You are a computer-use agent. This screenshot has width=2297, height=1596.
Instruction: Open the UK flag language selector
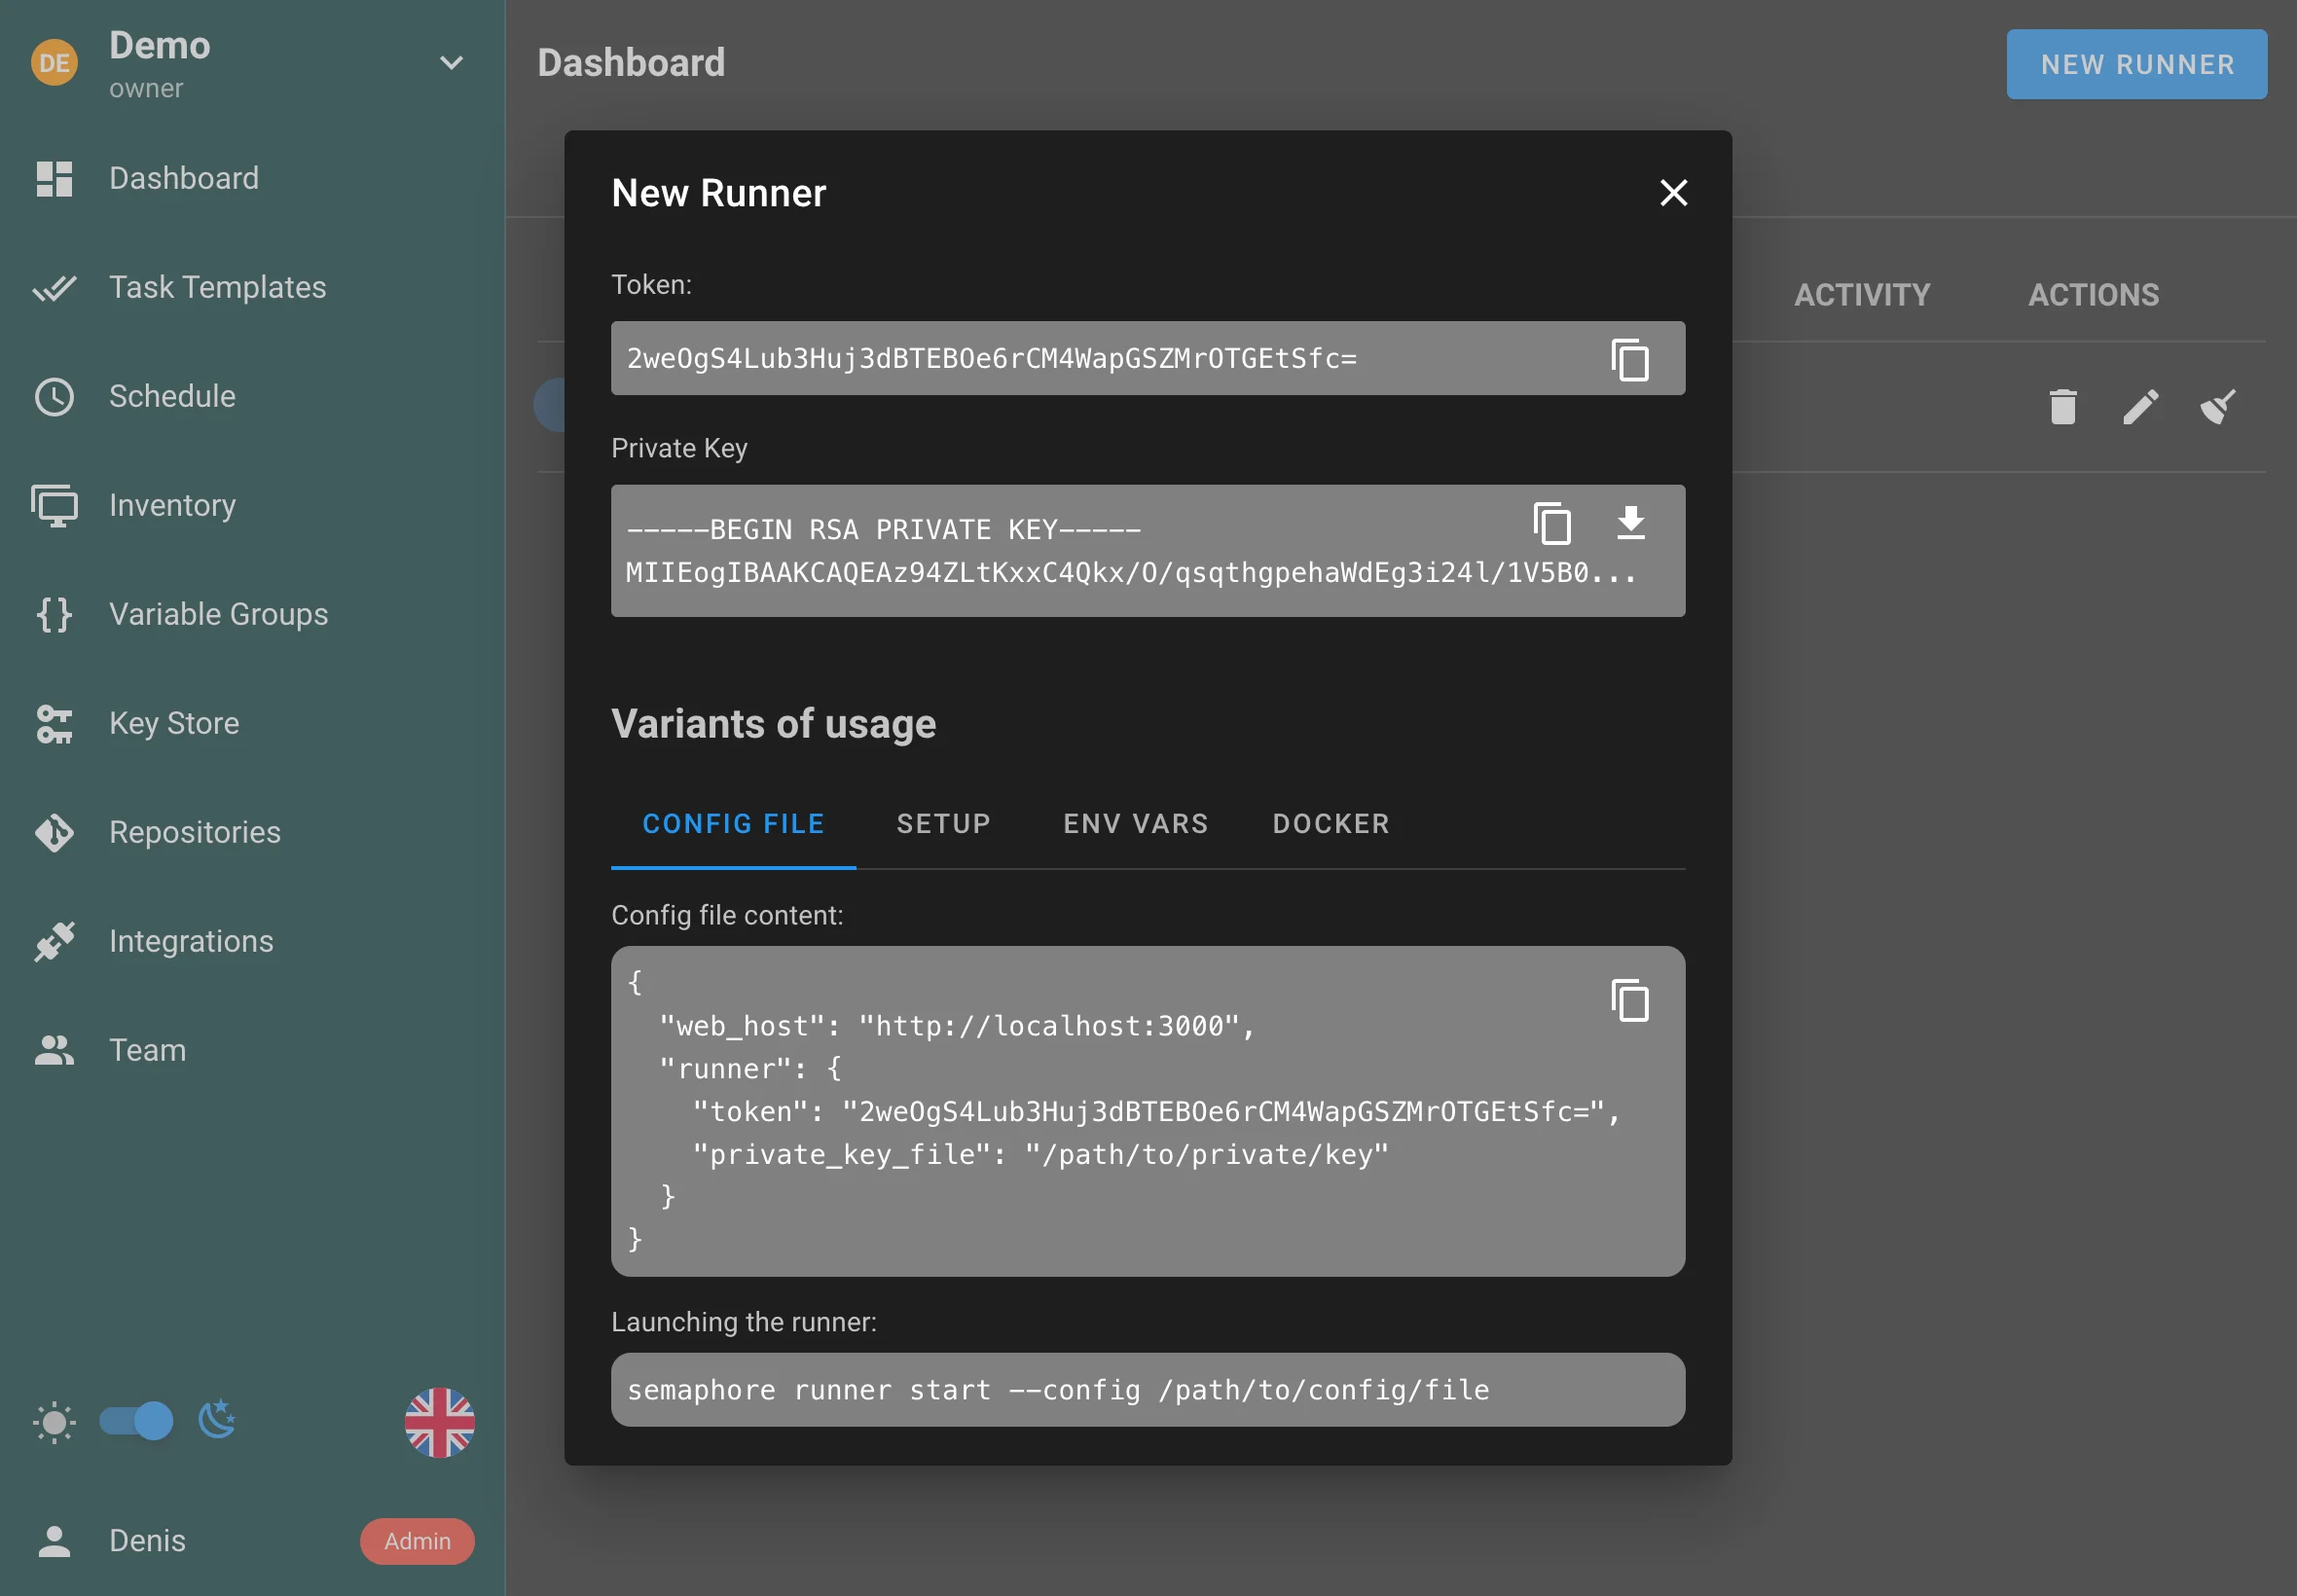(439, 1422)
